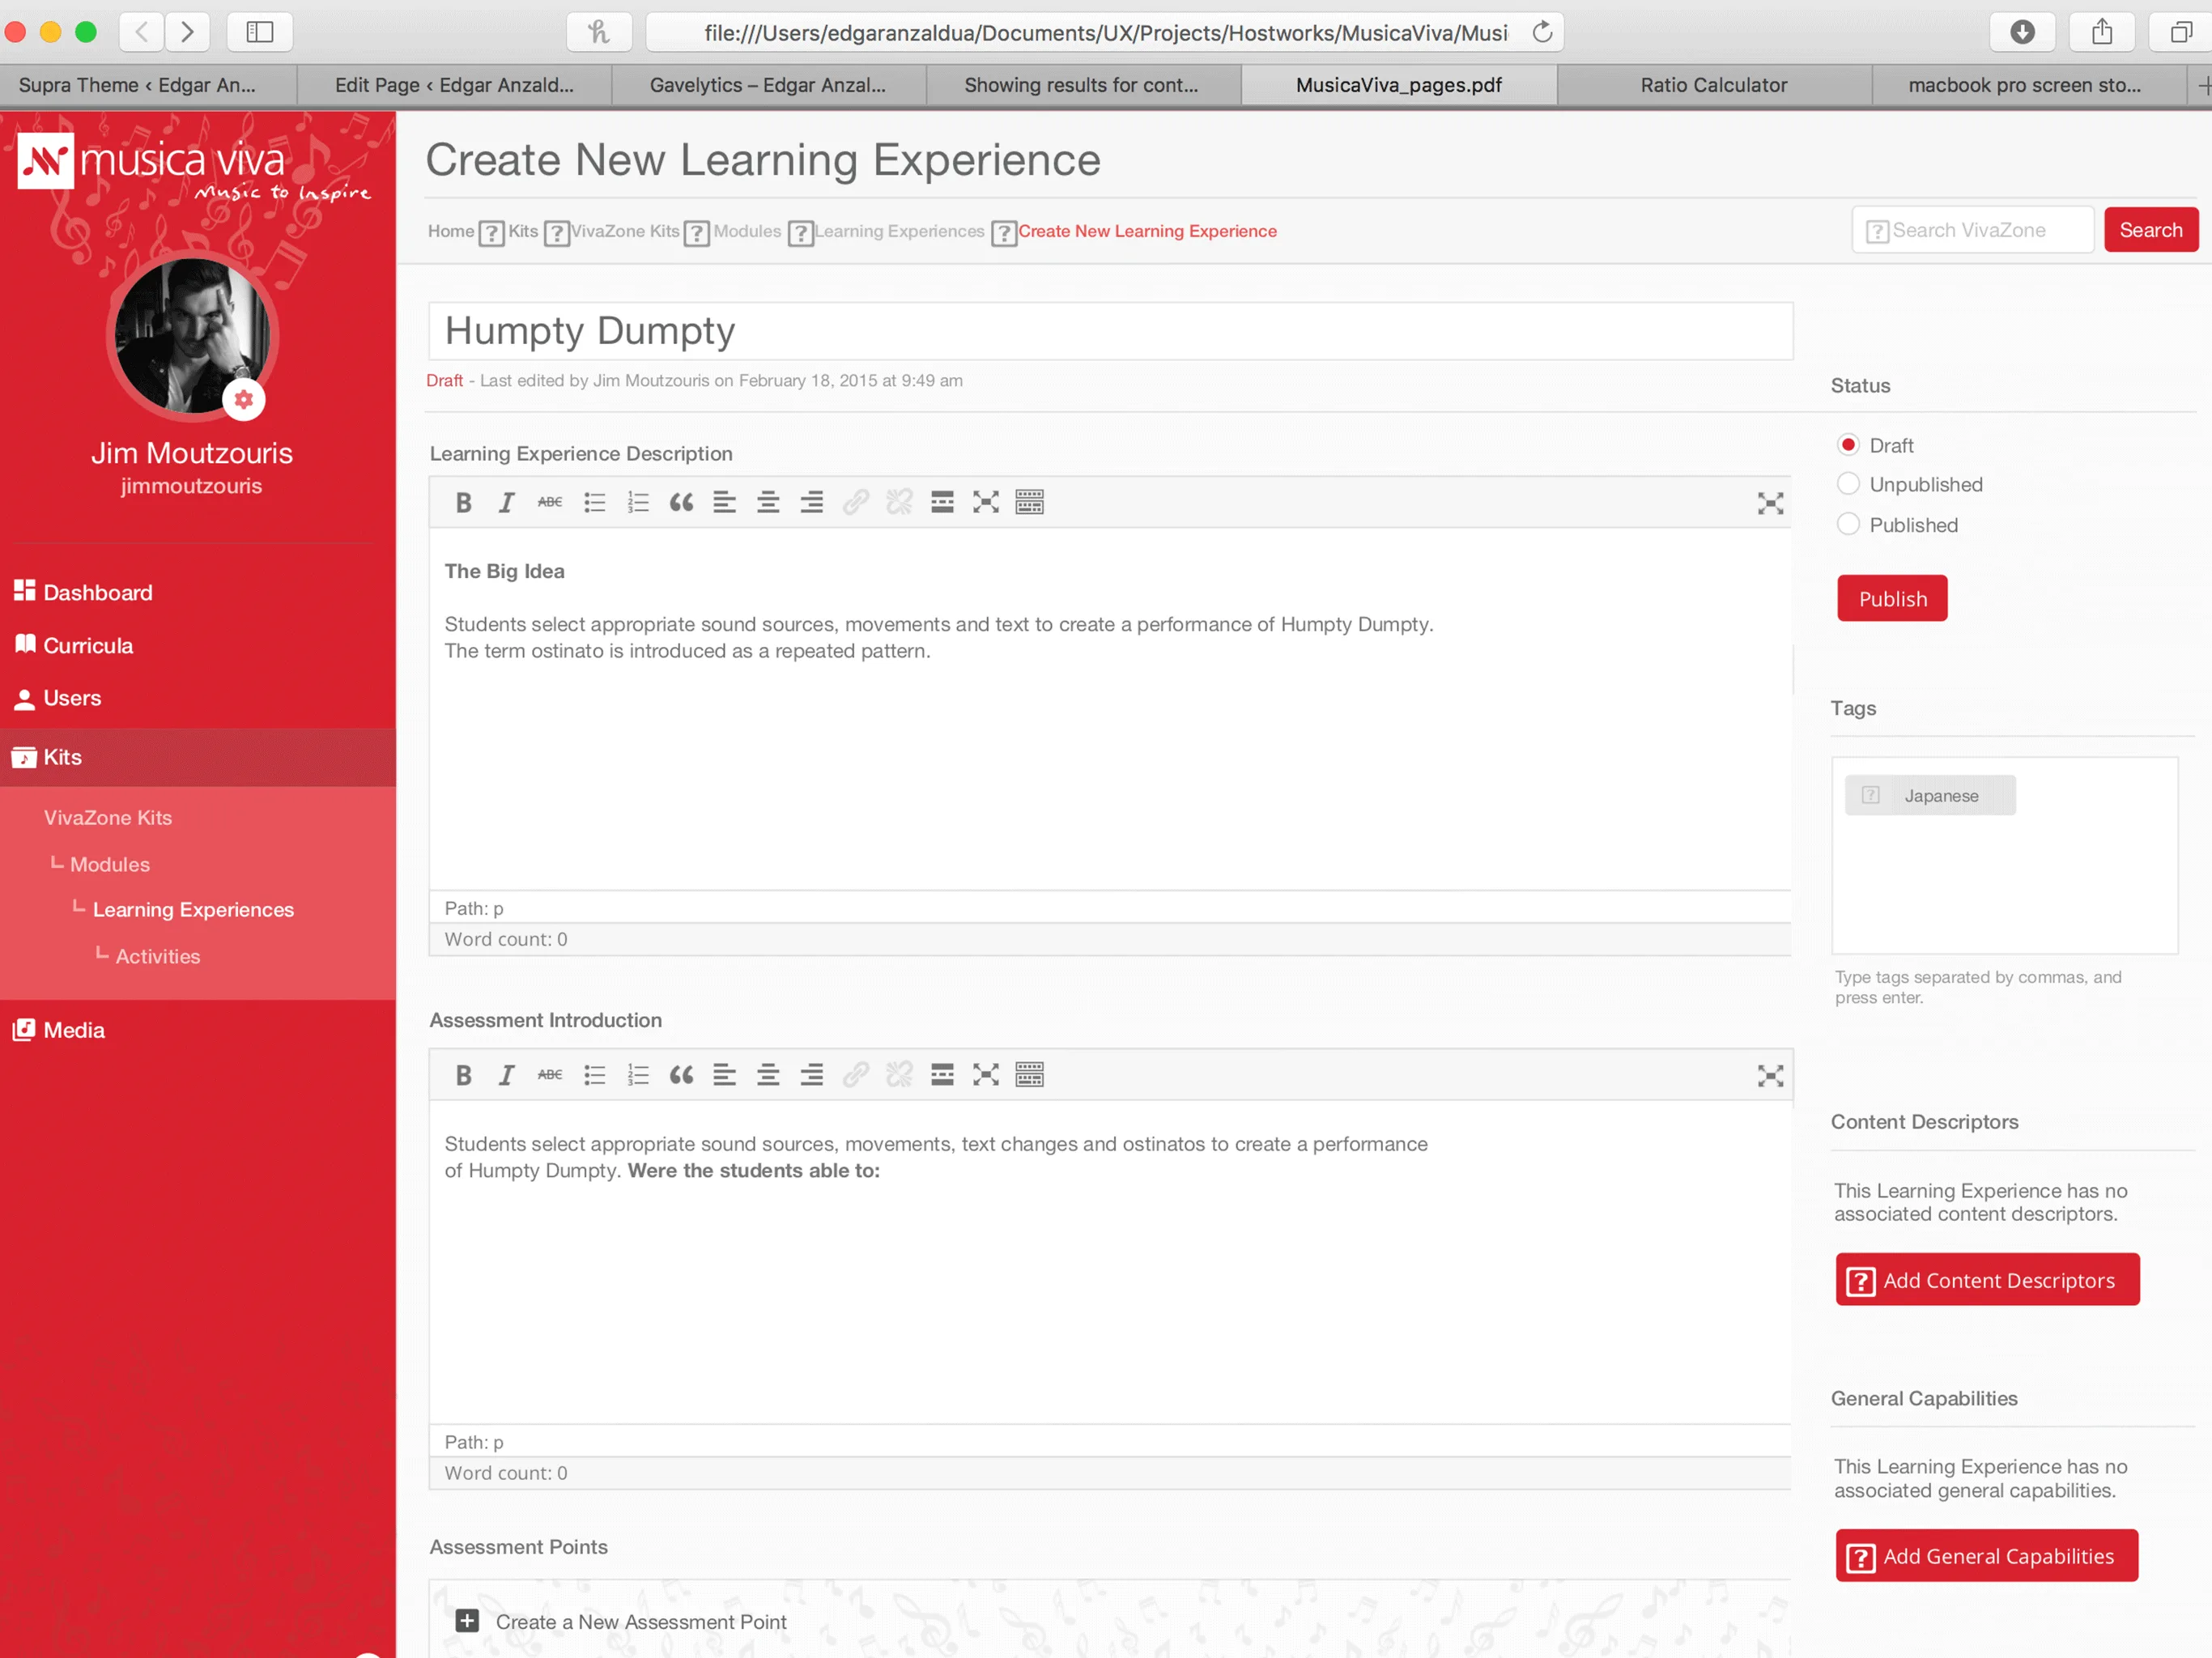This screenshot has width=2212, height=1658.
Task: Switch to the Ratio Calculator browser tab
Action: (1713, 85)
